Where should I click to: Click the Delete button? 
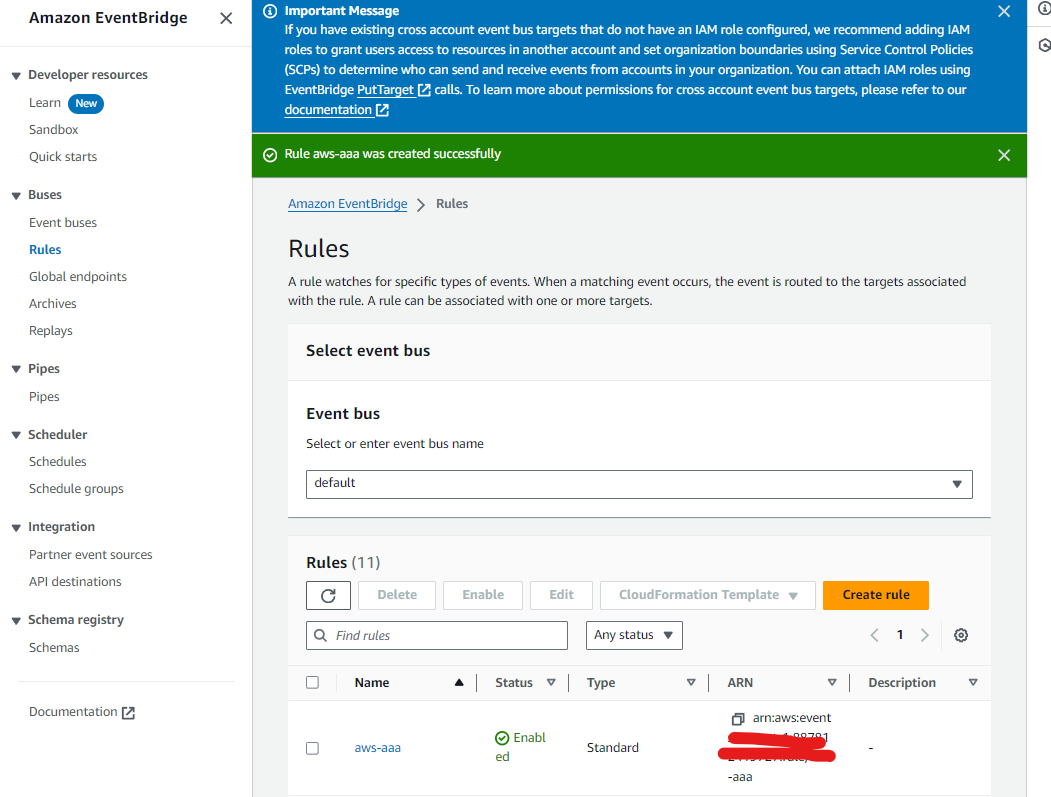coord(397,595)
